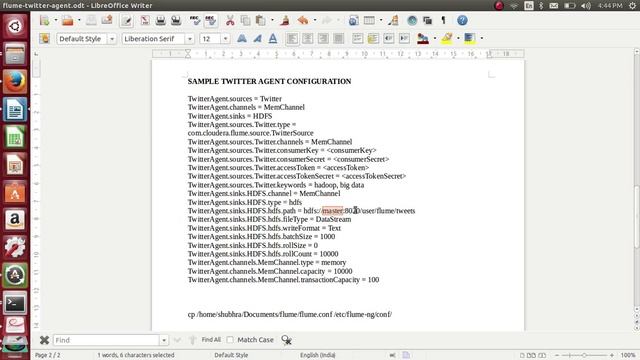
Task: Adjust the zoom slider in status bar
Action: pyautogui.click(x=584, y=355)
